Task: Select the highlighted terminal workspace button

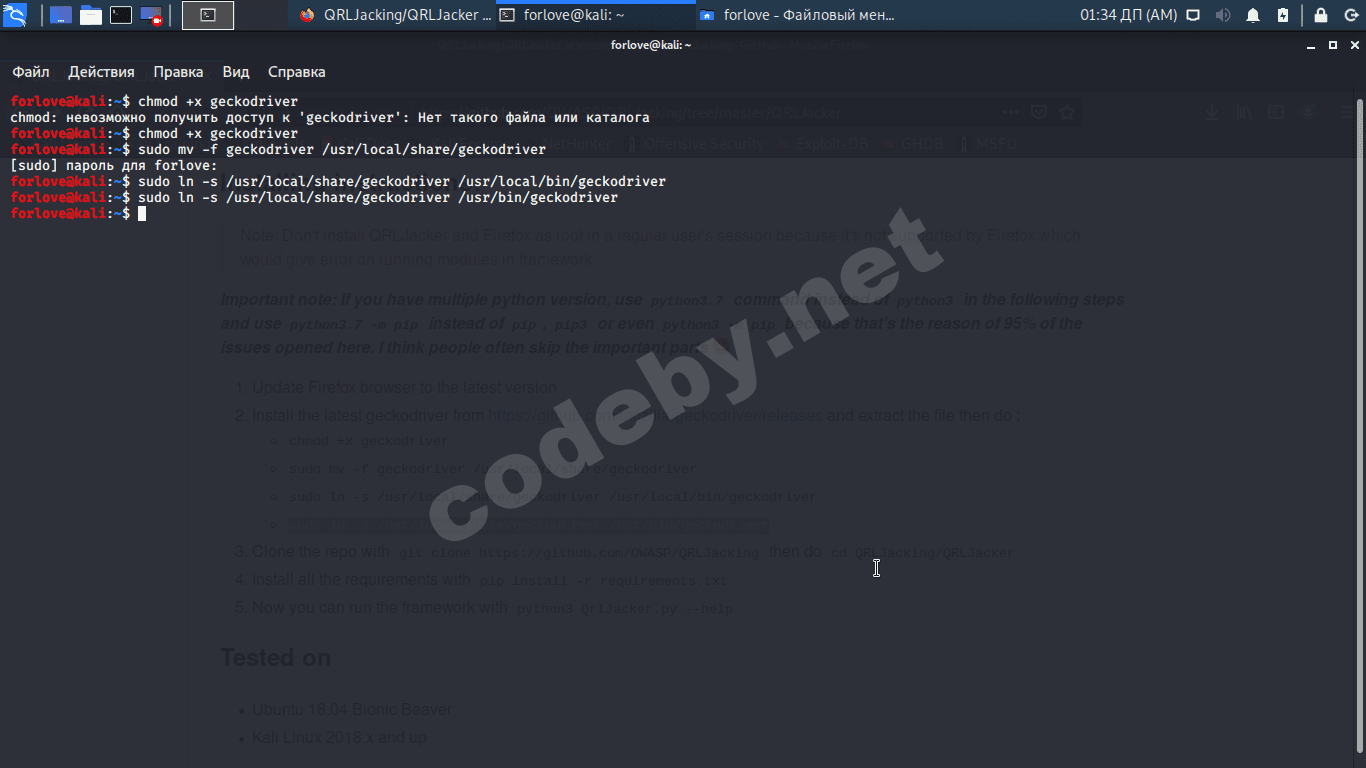Action: click(x=208, y=15)
